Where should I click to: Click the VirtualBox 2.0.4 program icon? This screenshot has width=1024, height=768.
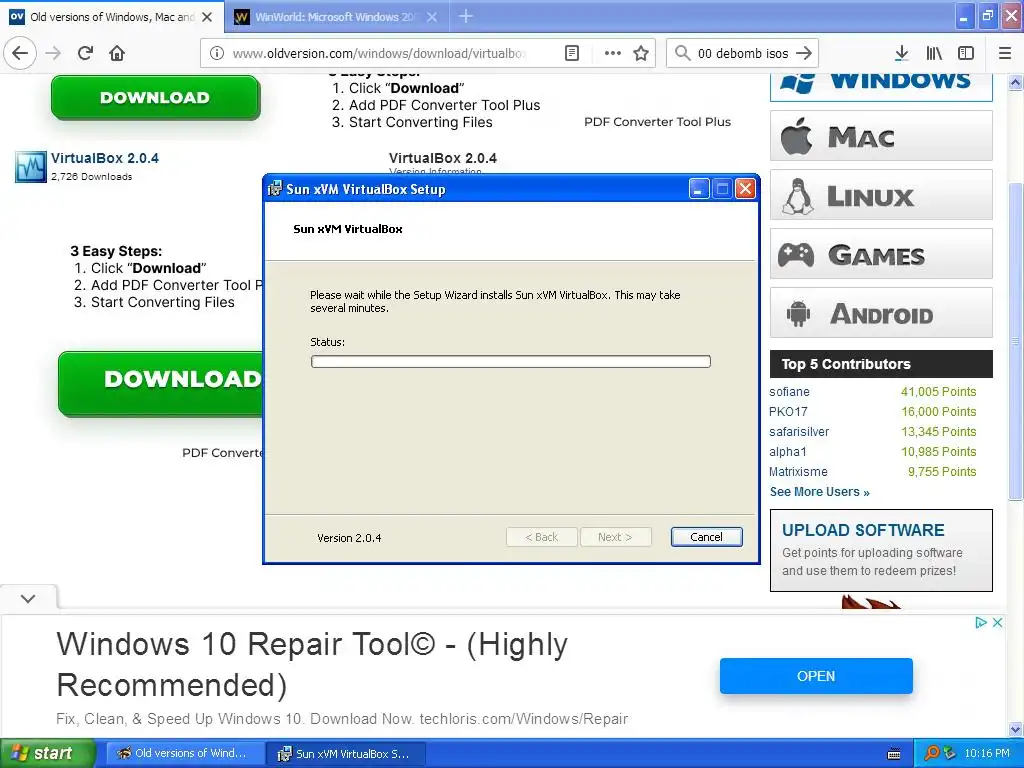tap(31, 167)
